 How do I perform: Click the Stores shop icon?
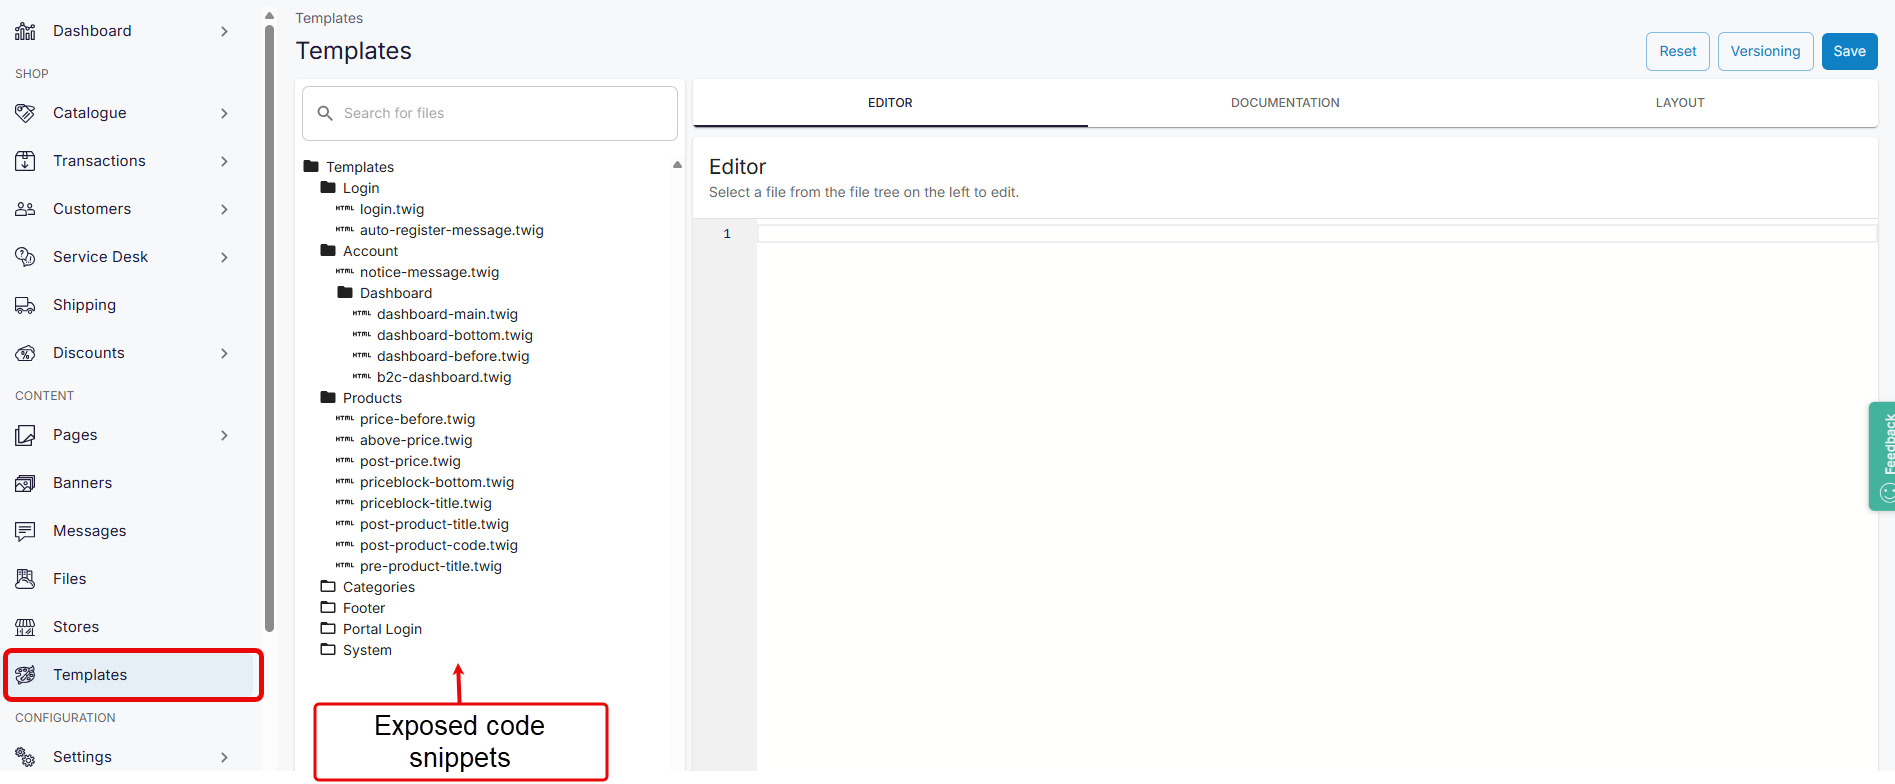(x=25, y=627)
